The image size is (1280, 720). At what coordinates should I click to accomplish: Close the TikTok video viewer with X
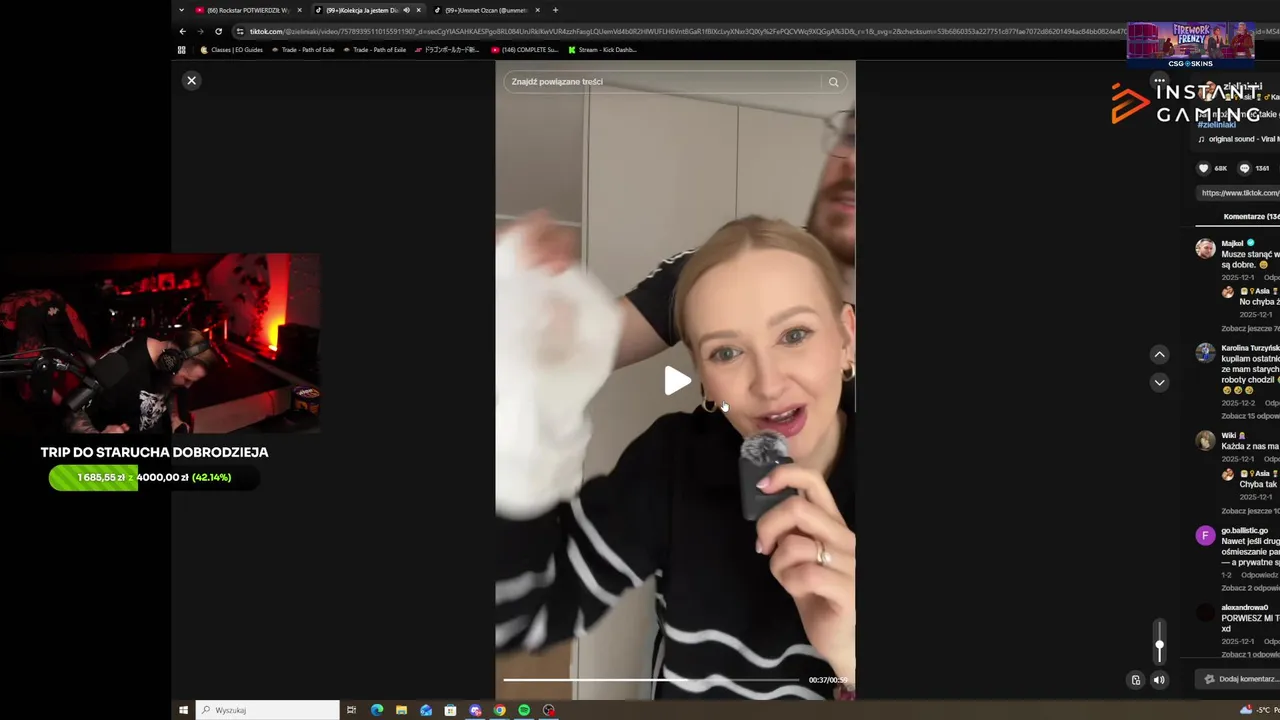point(191,80)
